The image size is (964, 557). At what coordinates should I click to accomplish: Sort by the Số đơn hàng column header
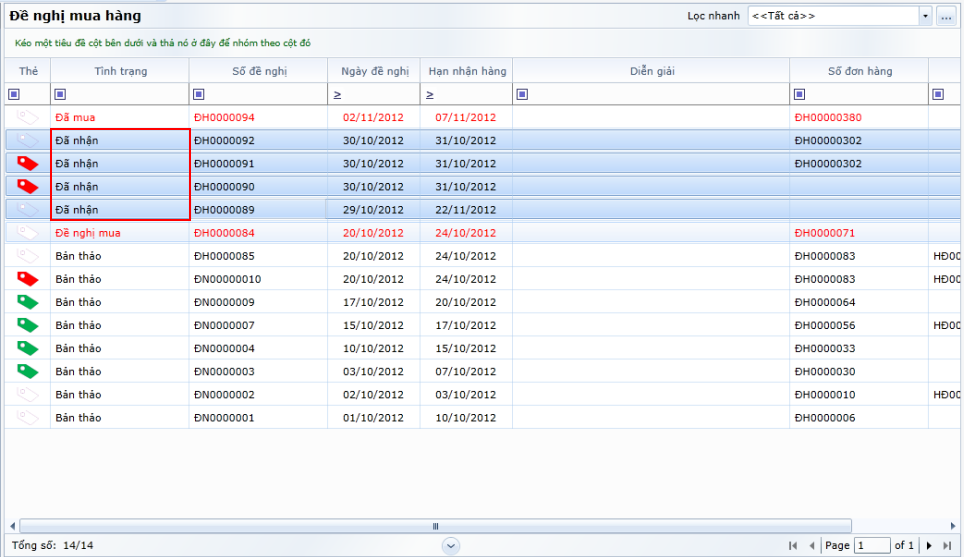tap(859, 71)
